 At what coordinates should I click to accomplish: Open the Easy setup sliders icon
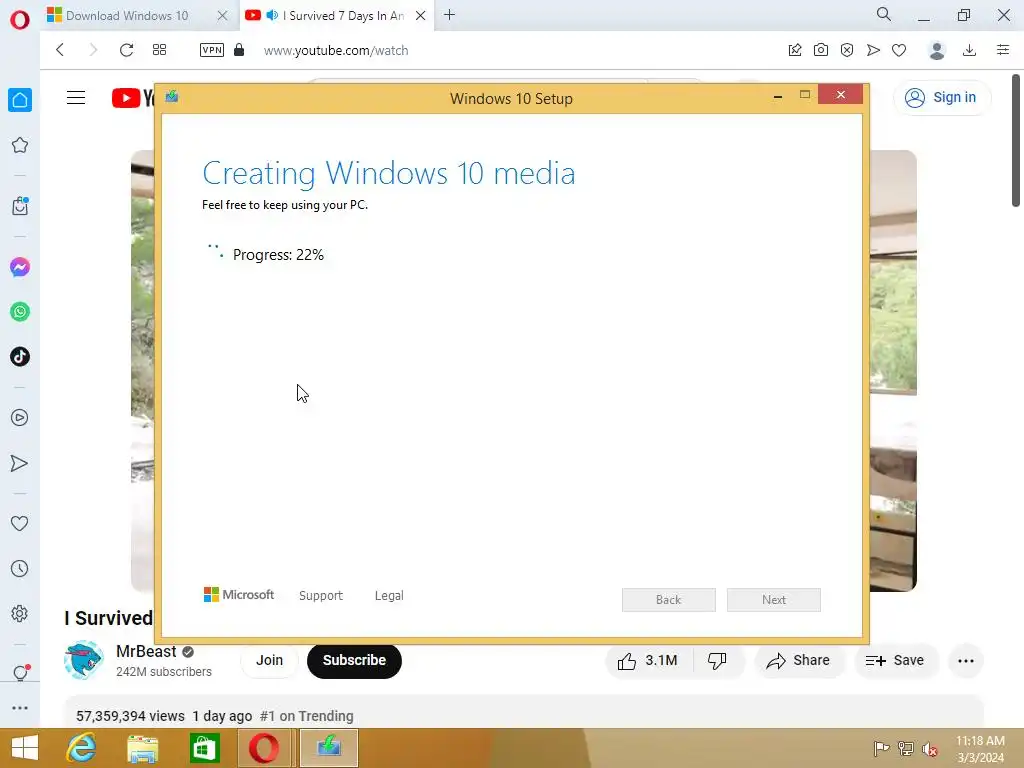(1003, 50)
